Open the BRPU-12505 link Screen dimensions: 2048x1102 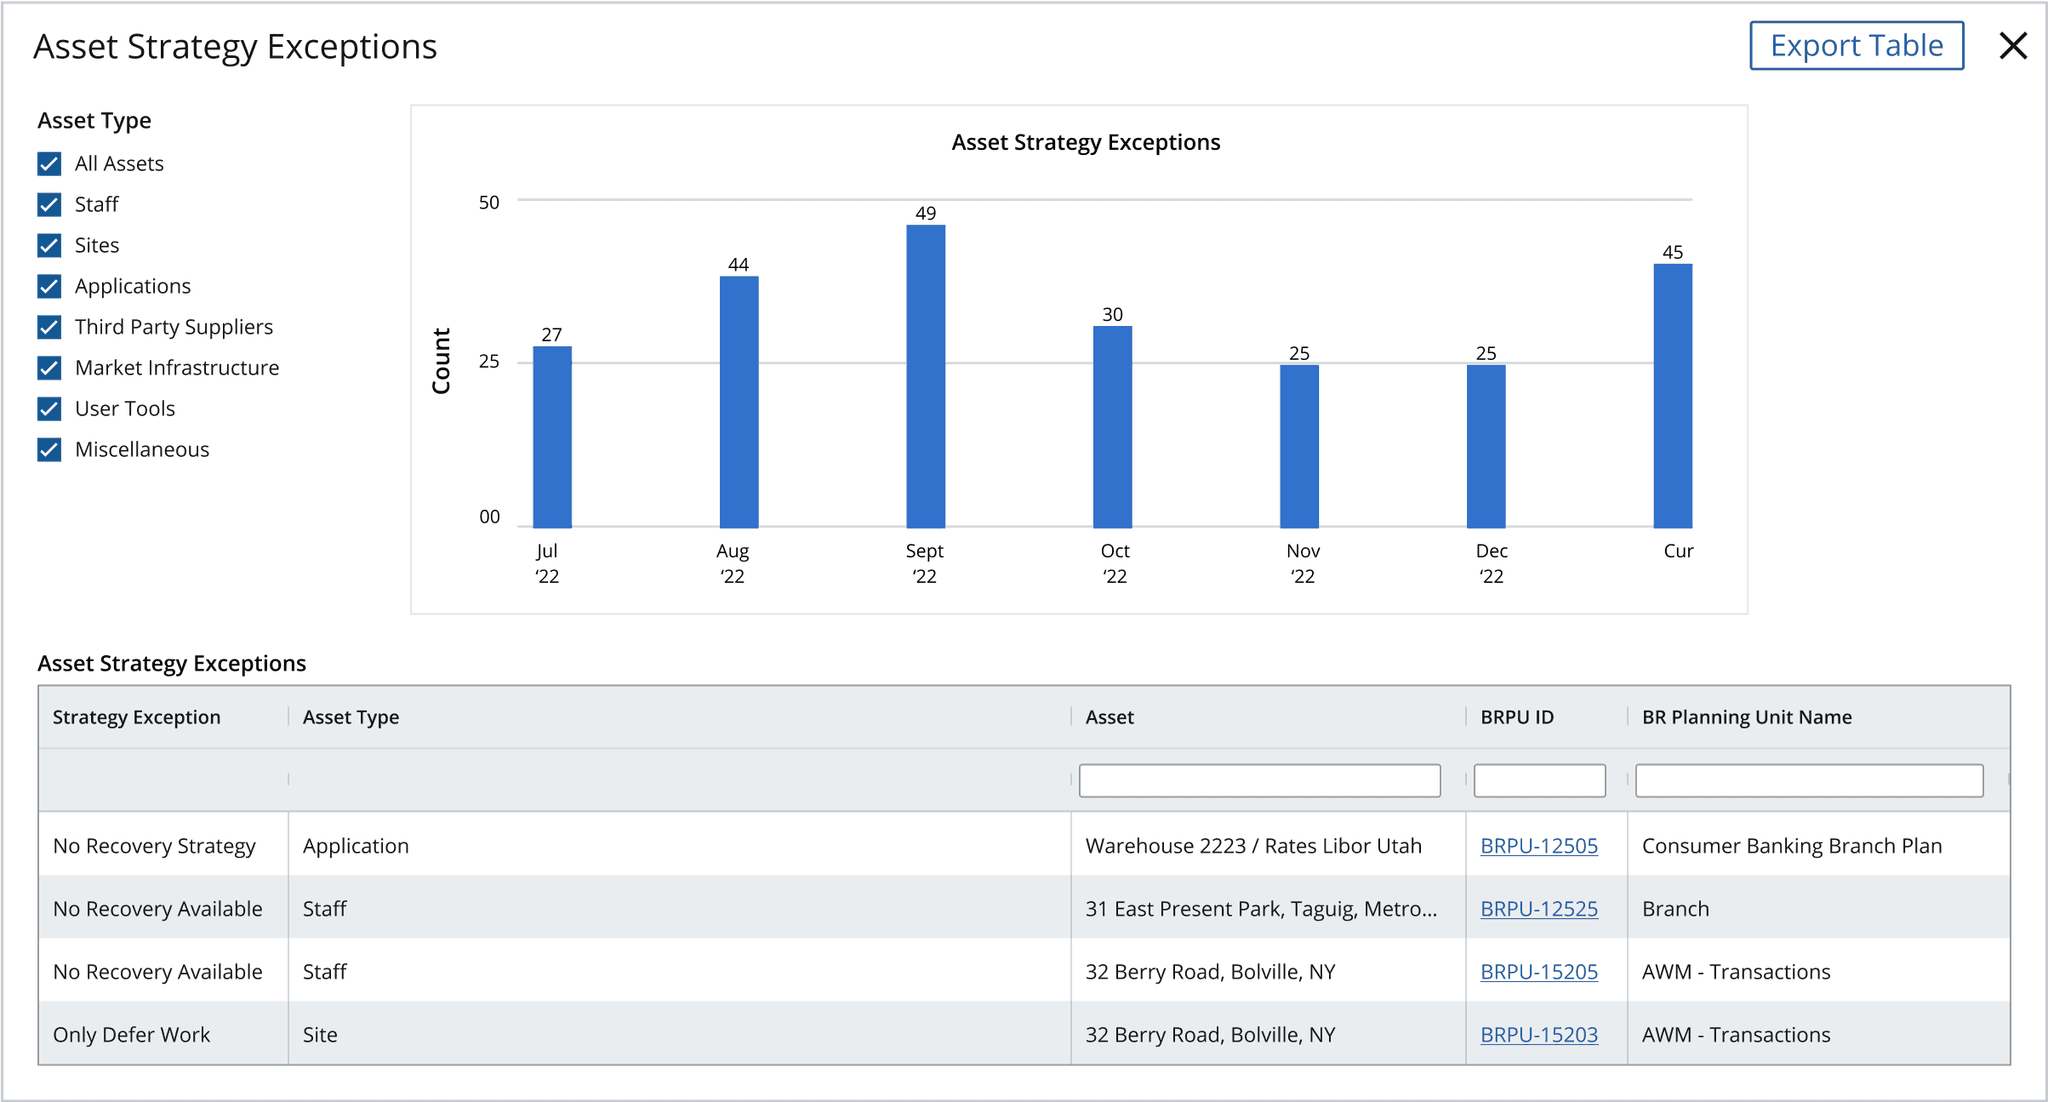pyautogui.click(x=1539, y=846)
